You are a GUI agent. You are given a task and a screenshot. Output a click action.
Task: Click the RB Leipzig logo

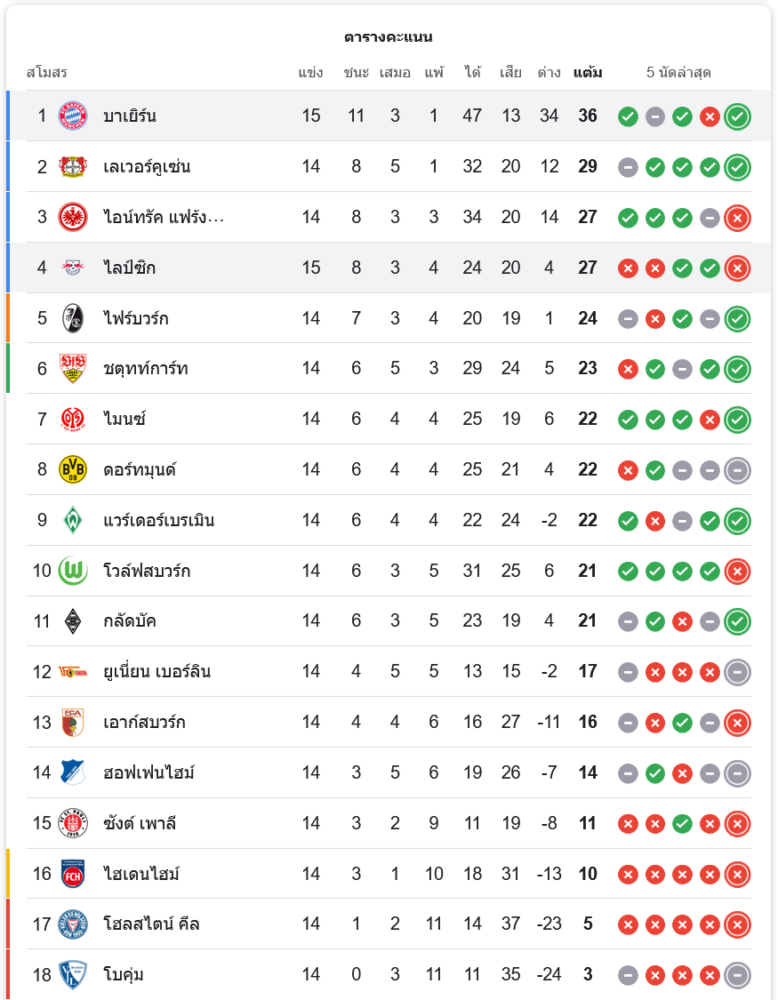click(73, 268)
